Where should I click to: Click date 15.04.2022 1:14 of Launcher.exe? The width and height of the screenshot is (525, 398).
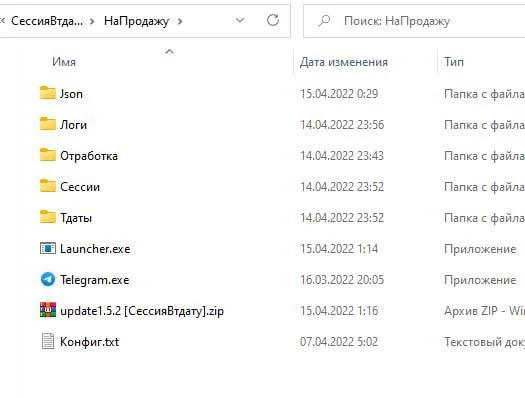339,249
